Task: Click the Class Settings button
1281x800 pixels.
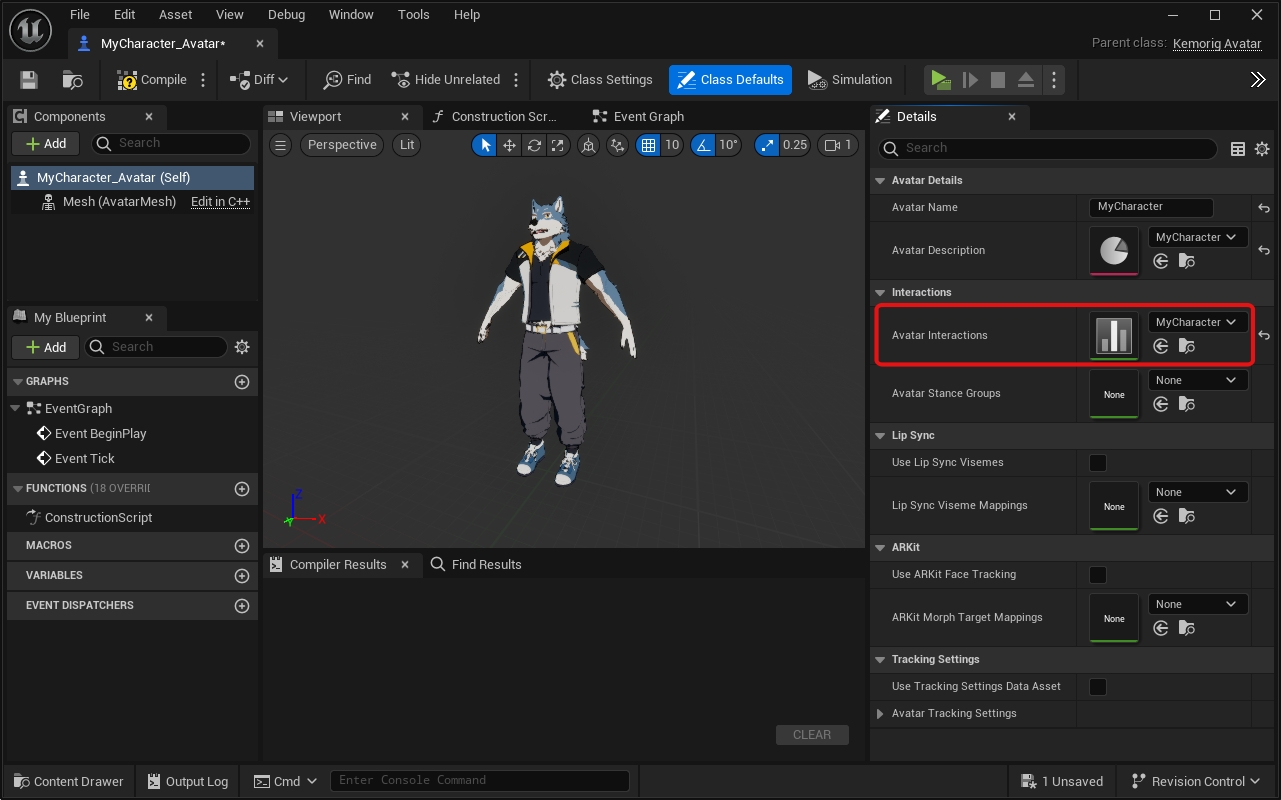Action: pos(600,80)
